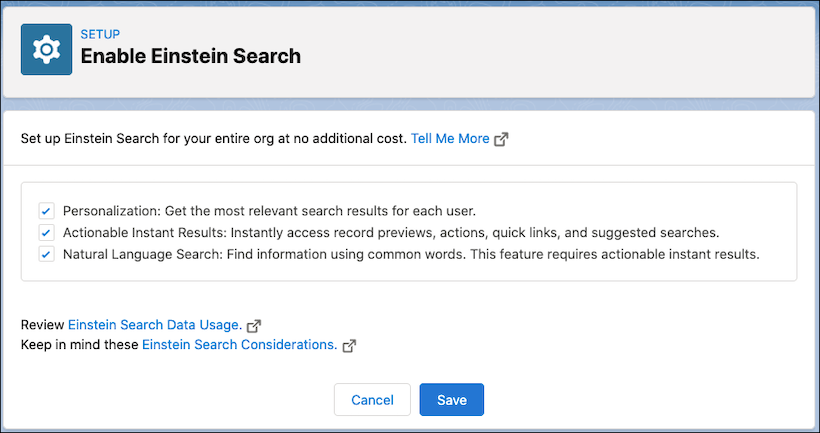The height and width of the screenshot is (433, 820).
Task: Open the Tell Me More link
Action: pyautogui.click(x=450, y=139)
